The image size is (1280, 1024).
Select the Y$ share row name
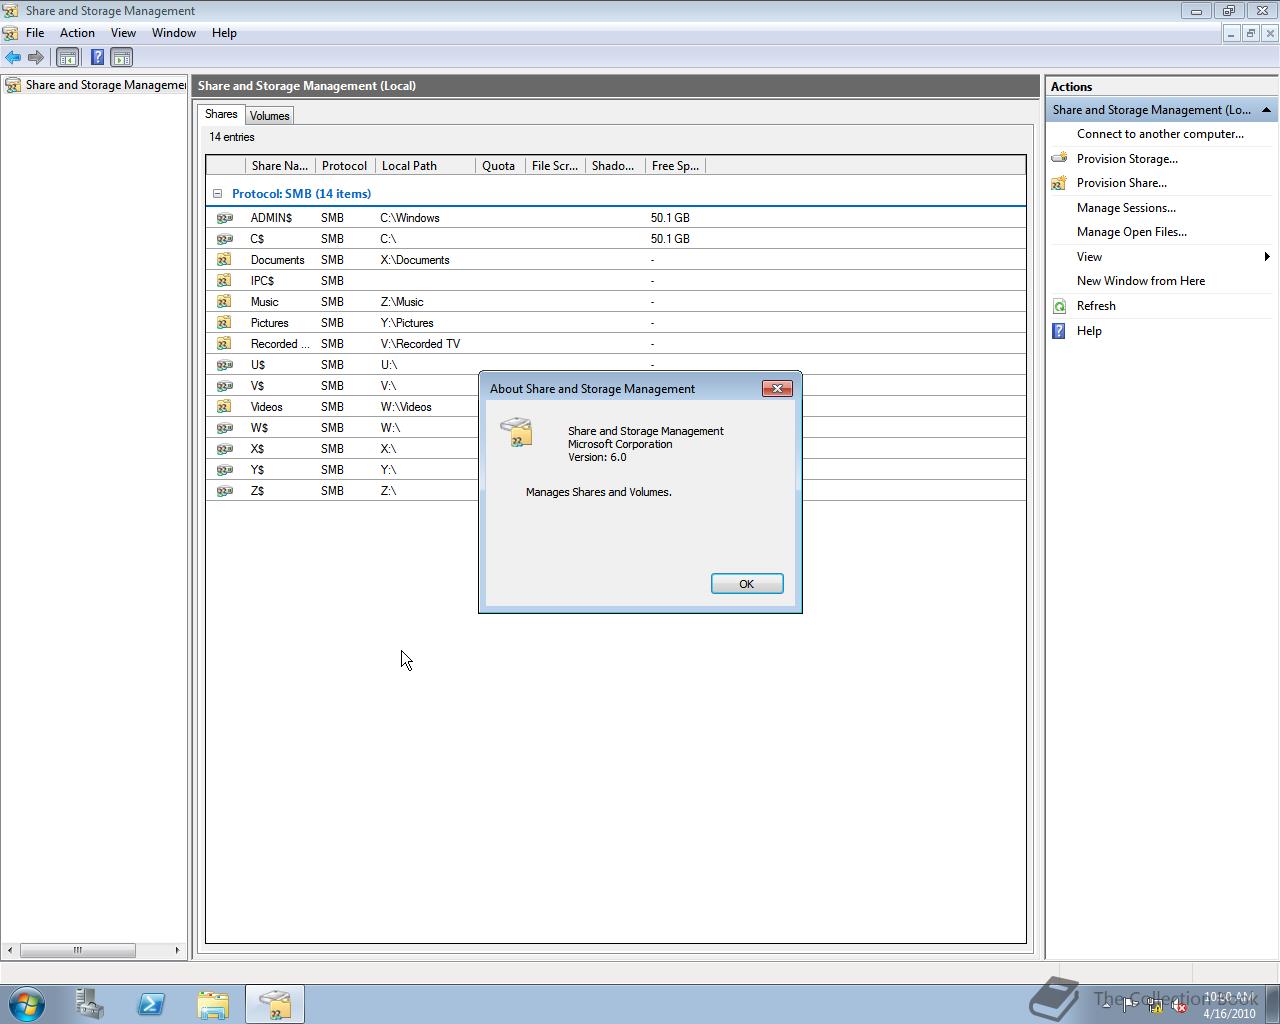pos(258,470)
